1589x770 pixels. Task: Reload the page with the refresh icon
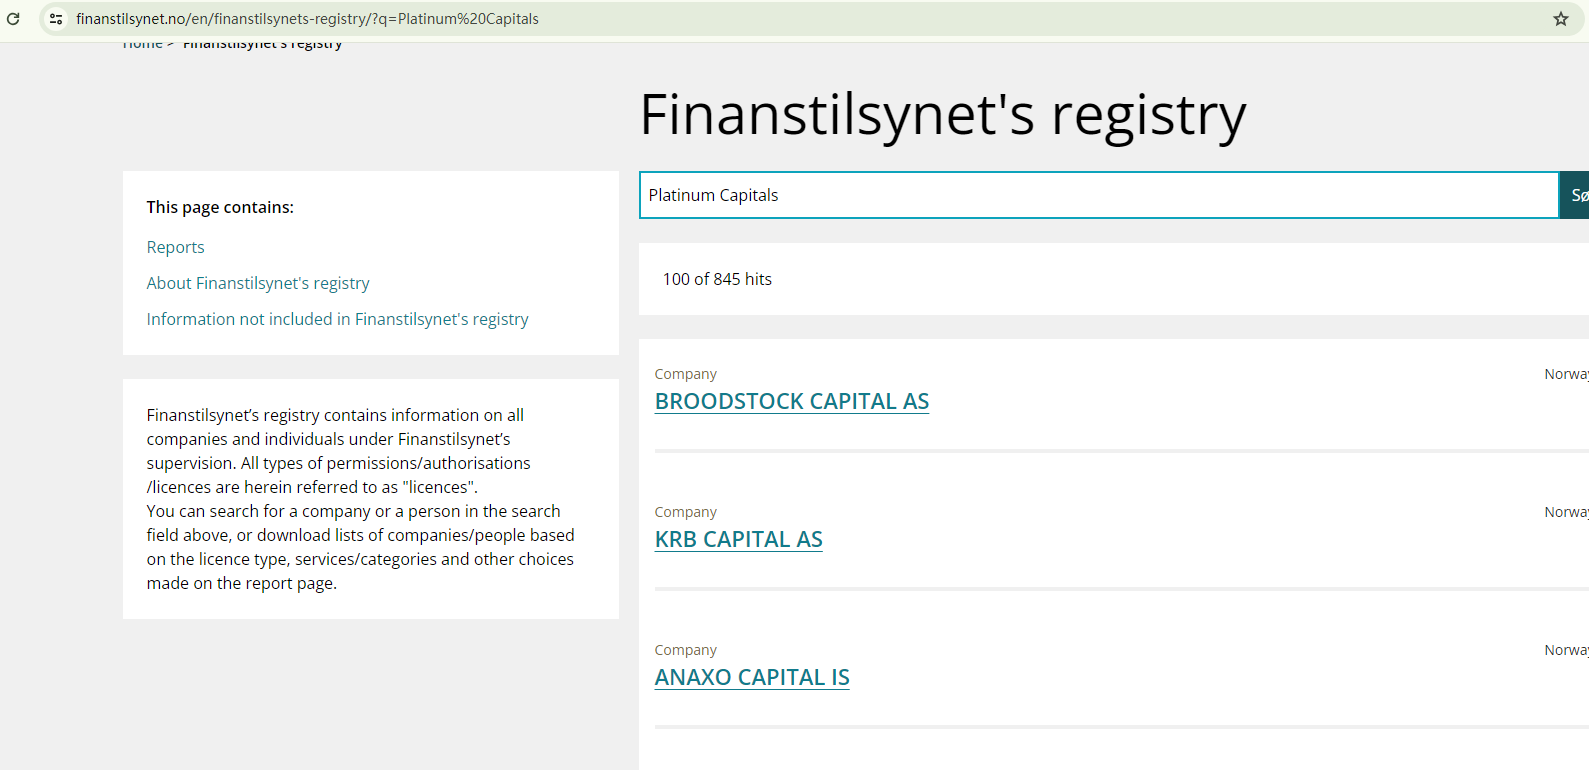(13, 19)
